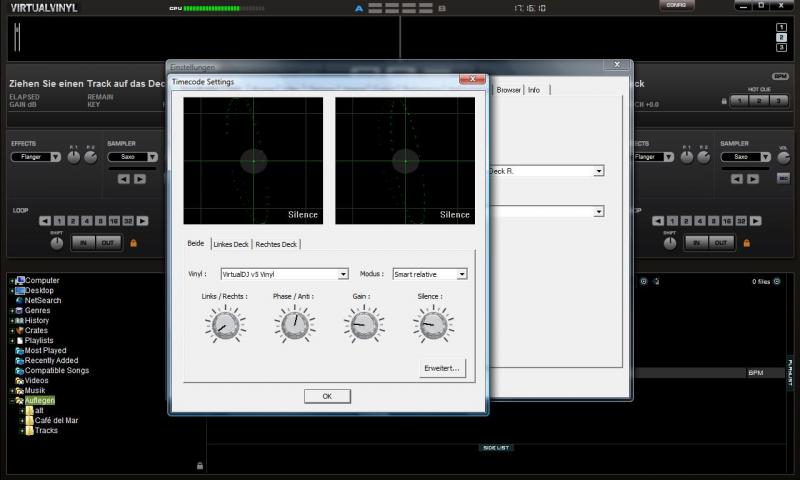Click left deck loop OUT button
800x480 pixels.
(108, 243)
